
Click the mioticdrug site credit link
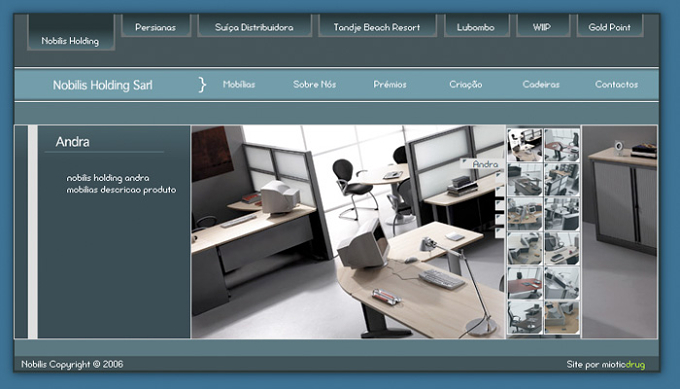(623, 365)
